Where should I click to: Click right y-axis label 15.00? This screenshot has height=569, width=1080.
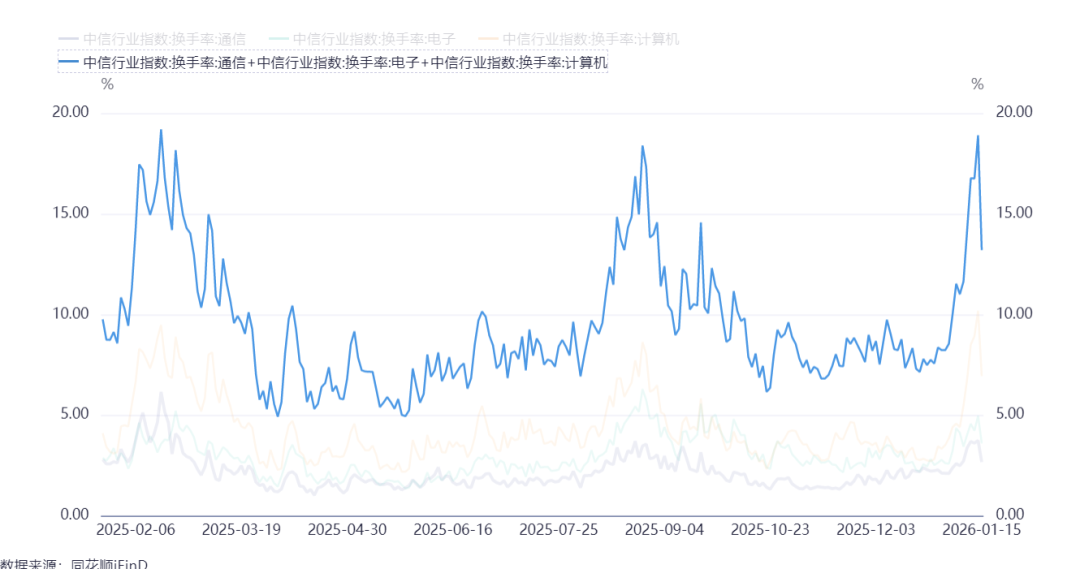tap(1014, 213)
